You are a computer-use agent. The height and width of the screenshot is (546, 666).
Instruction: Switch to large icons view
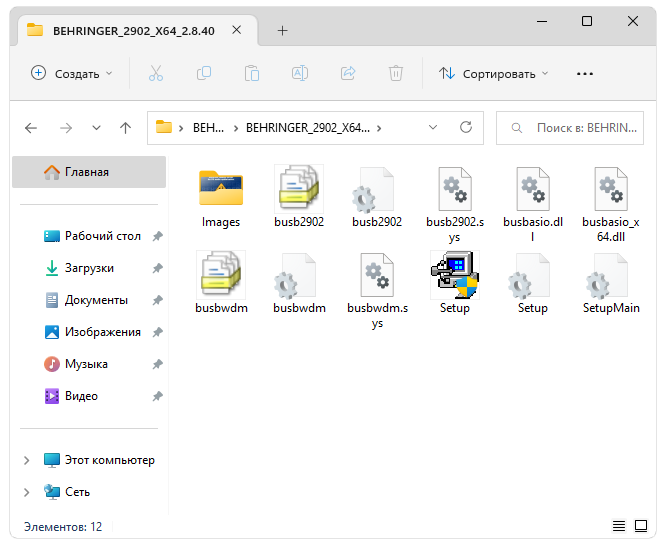pyautogui.click(x=641, y=526)
